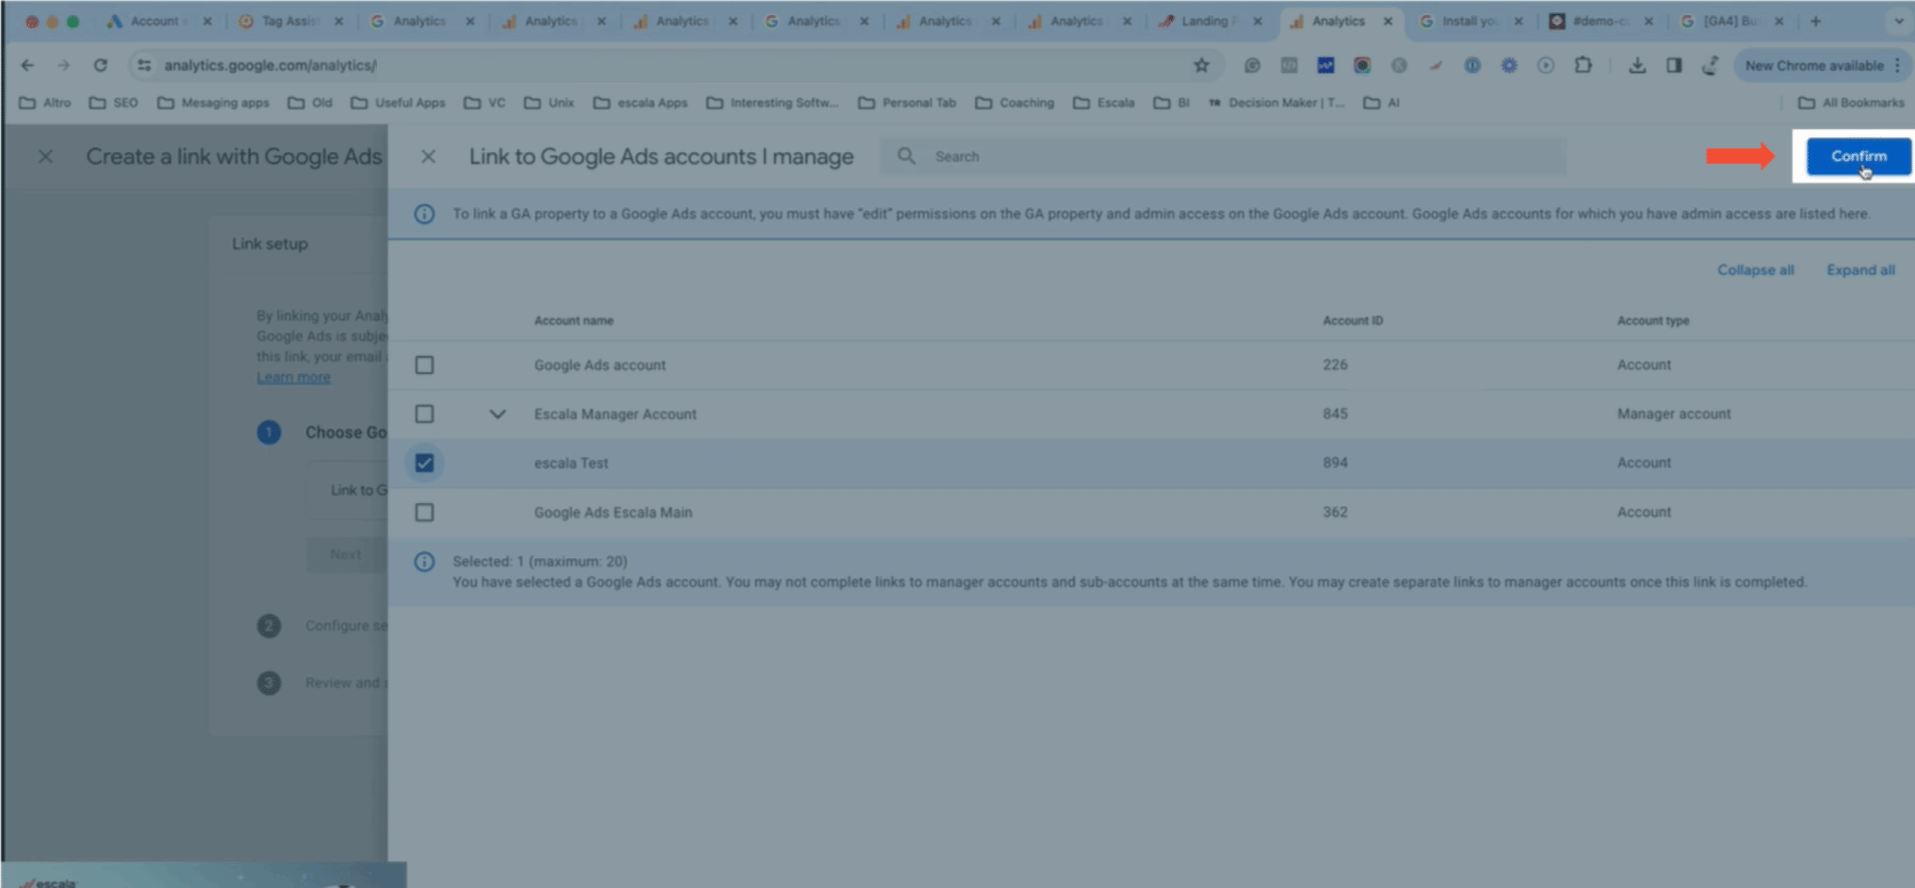Open the Chrome extensions puzzle icon
The width and height of the screenshot is (1915, 888).
click(1582, 65)
